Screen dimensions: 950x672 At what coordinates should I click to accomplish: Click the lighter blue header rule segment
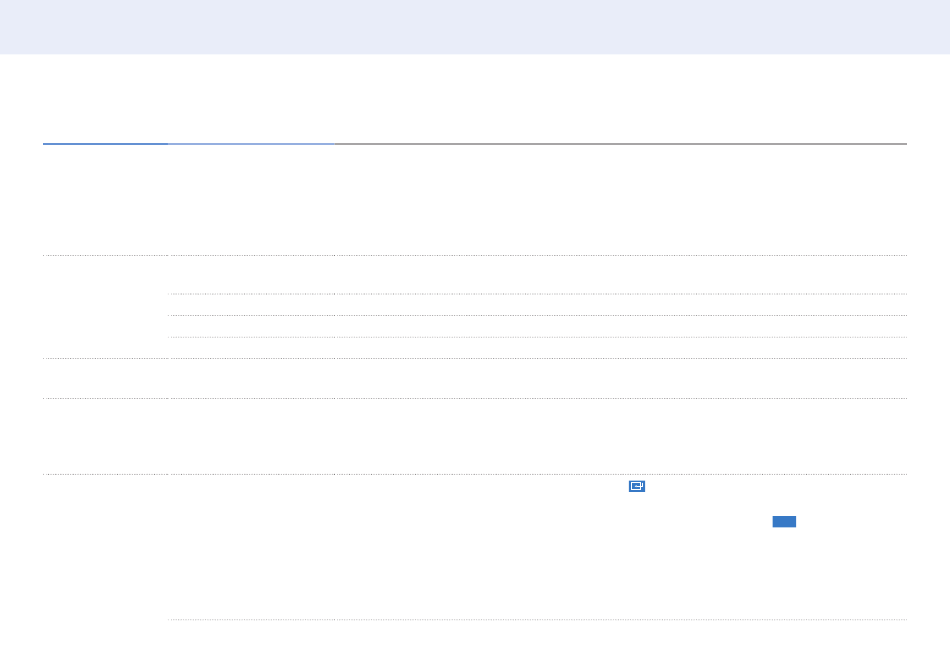251,144
